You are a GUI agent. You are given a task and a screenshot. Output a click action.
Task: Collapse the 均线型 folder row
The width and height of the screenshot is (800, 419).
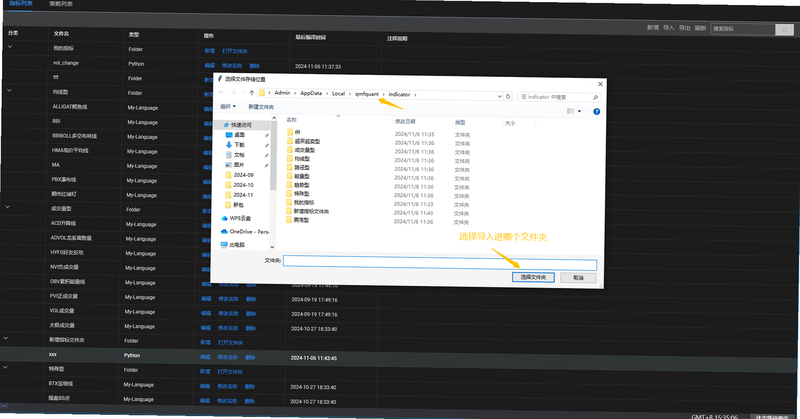pyautogui.click(x=9, y=90)
